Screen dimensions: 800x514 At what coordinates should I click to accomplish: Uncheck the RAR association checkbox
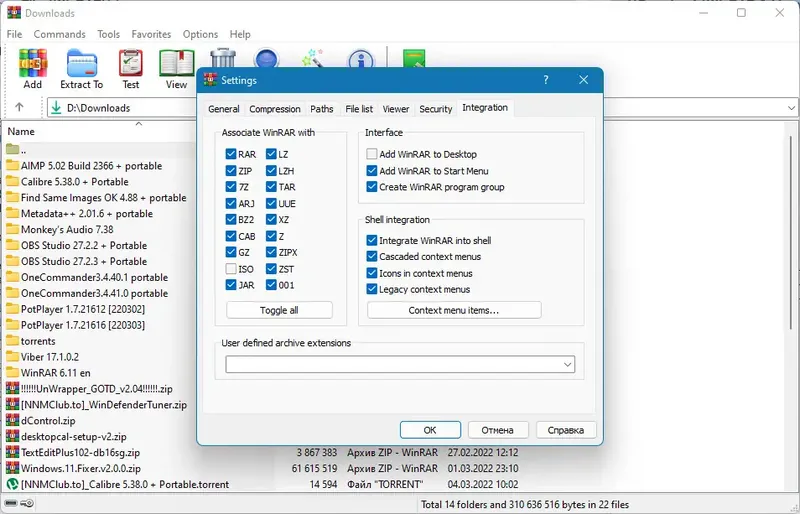point(231,154)
